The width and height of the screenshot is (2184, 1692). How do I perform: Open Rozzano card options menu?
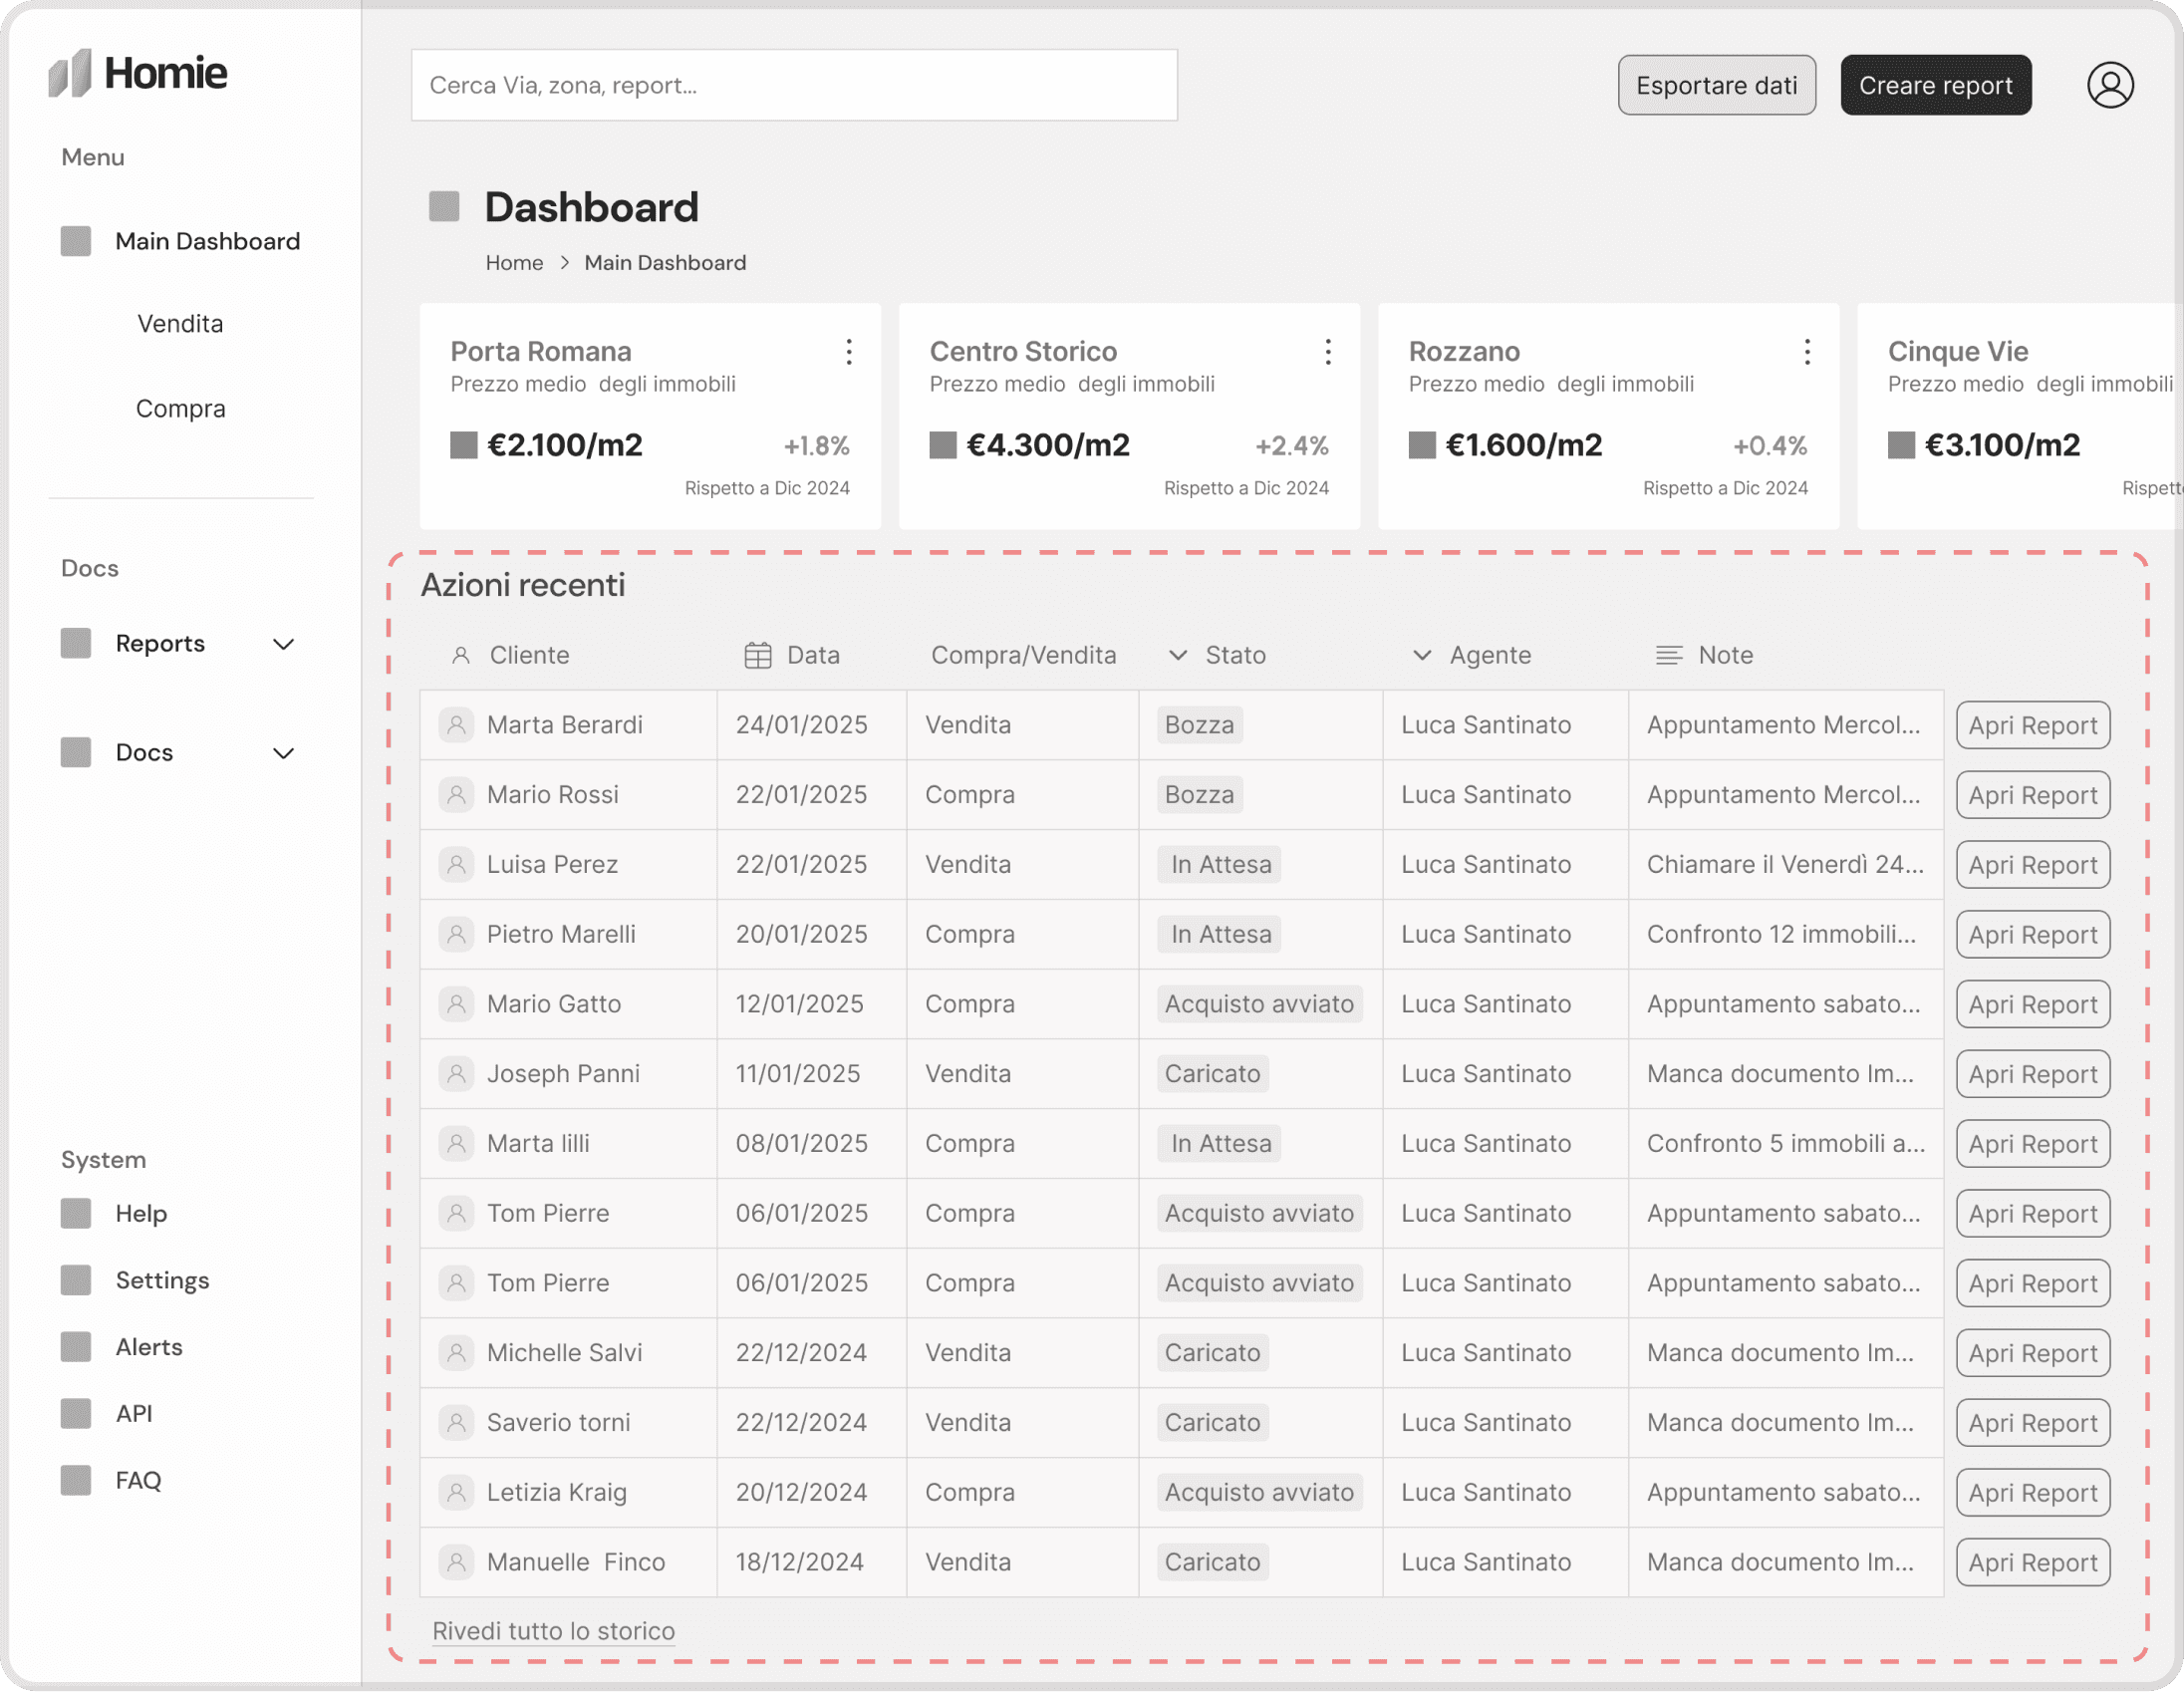click(x=1807, y=352)
